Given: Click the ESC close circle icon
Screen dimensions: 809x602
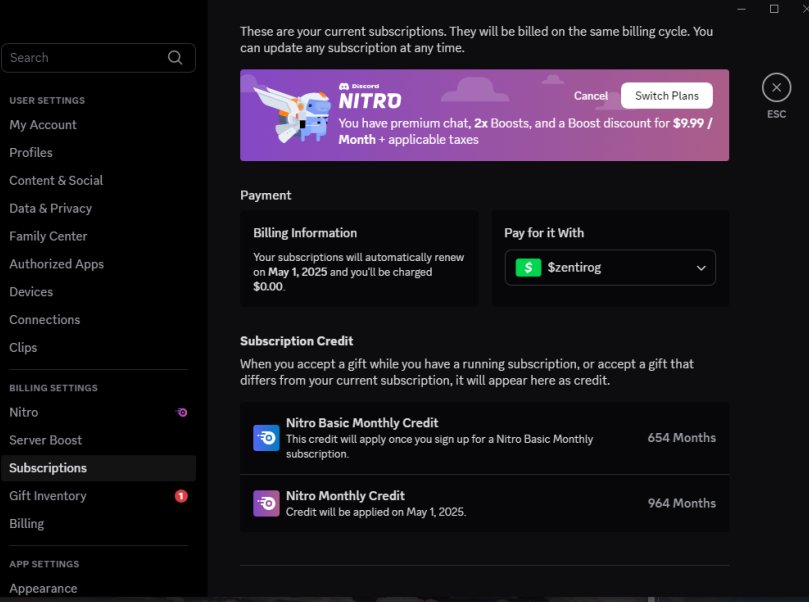Looking at the screenshot, I should (776, 88).
